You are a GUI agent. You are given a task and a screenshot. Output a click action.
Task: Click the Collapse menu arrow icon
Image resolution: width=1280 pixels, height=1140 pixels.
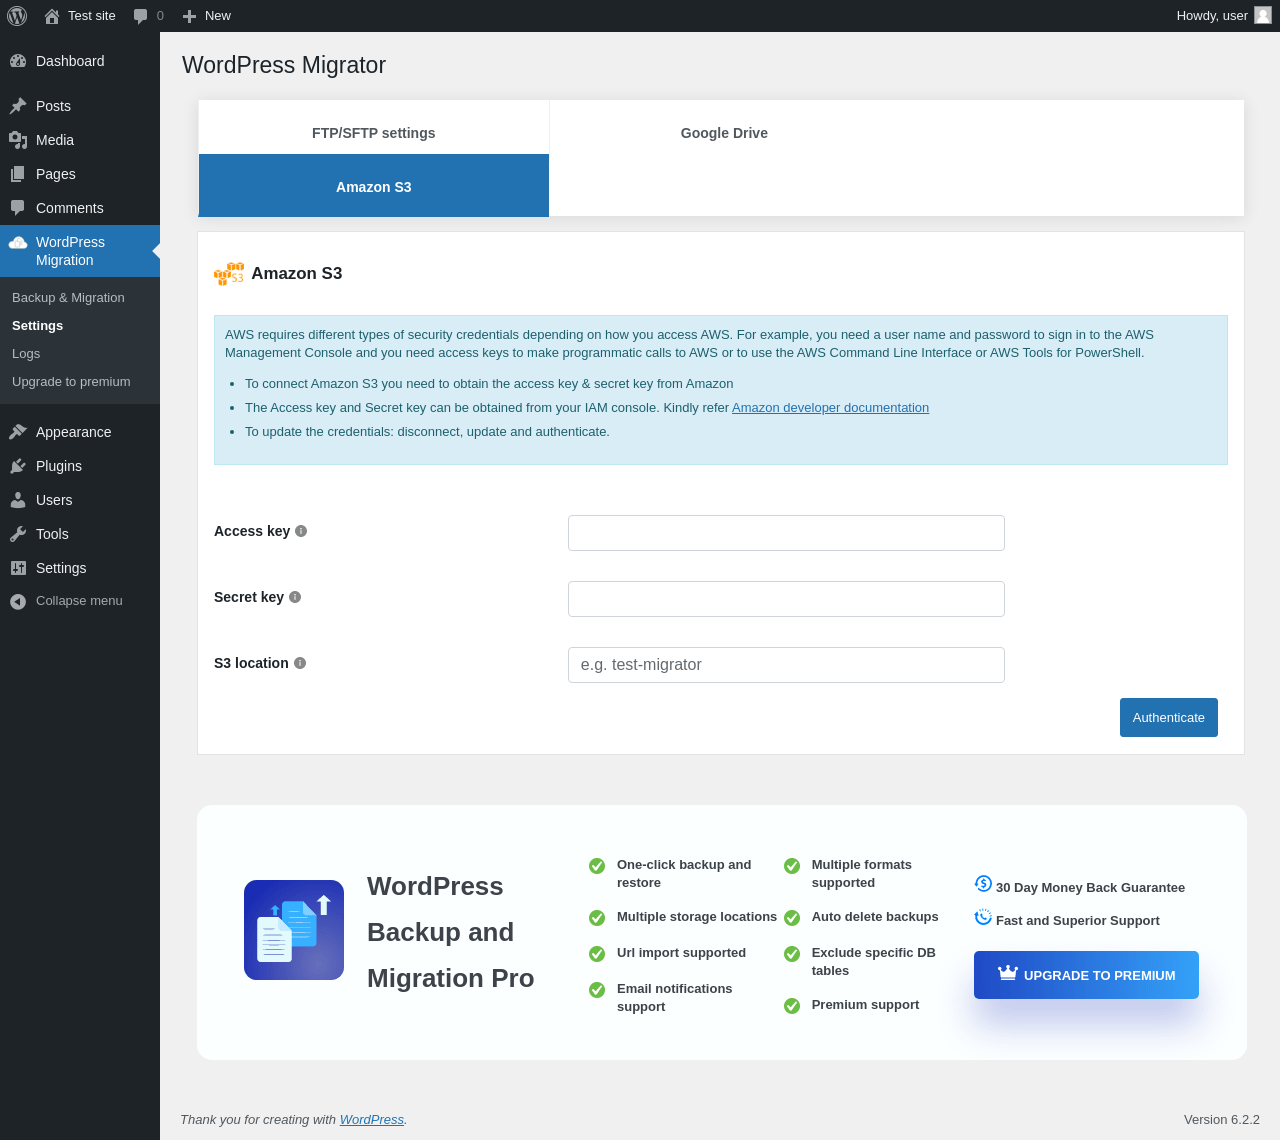point(18,601)
